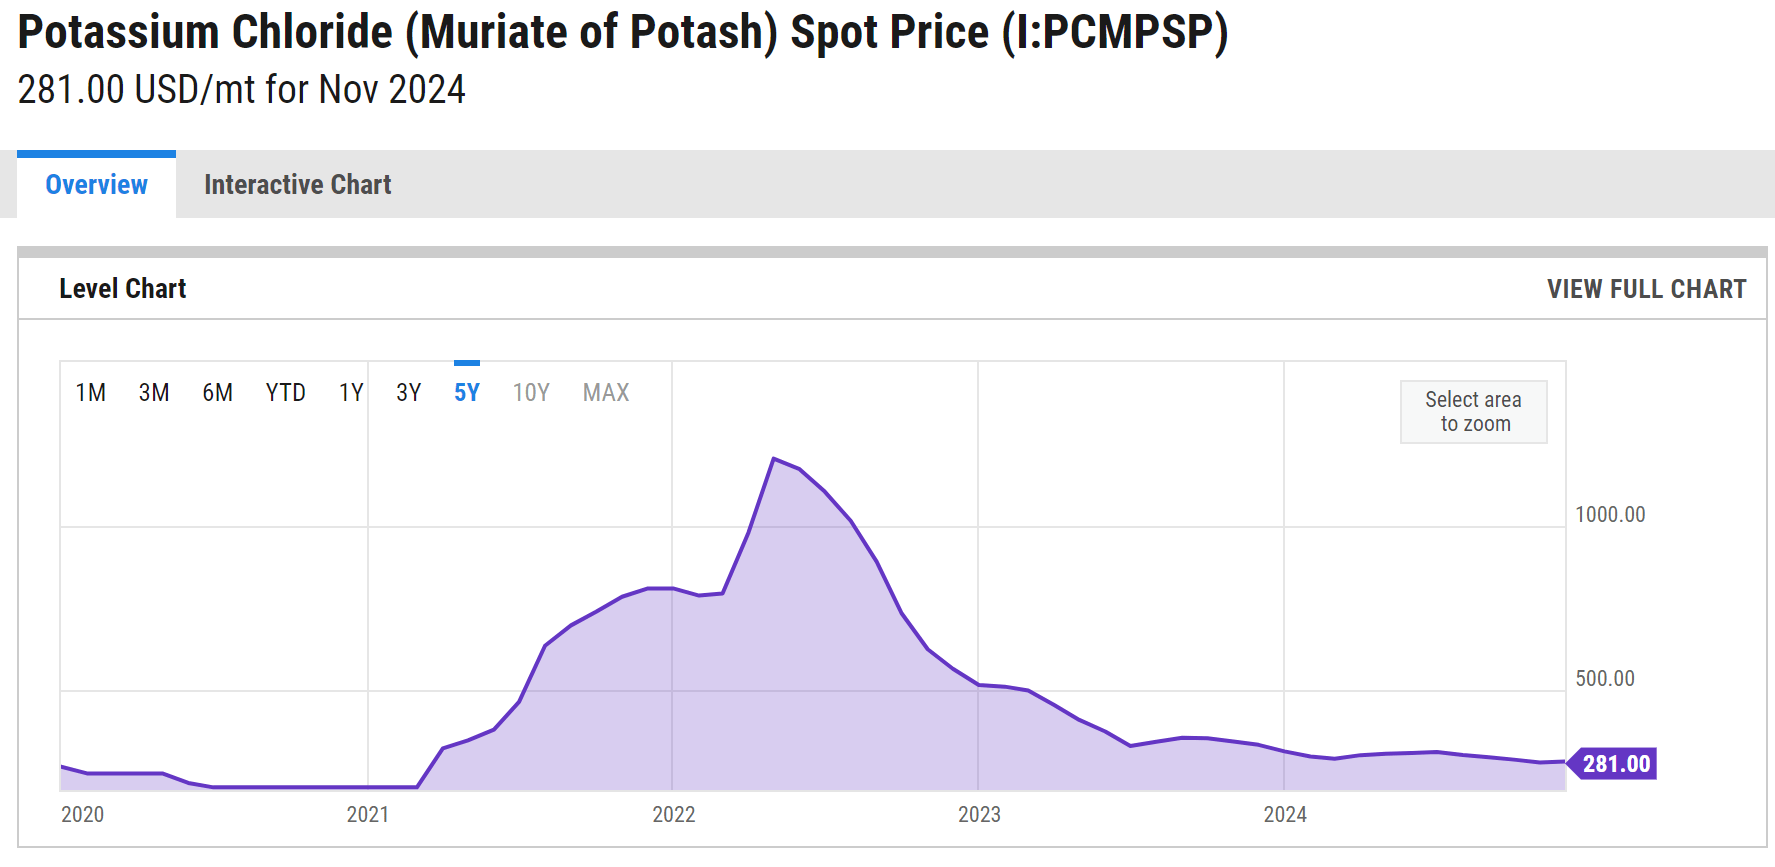
Task: Select the 1M time range
Action: click(91, 392)
